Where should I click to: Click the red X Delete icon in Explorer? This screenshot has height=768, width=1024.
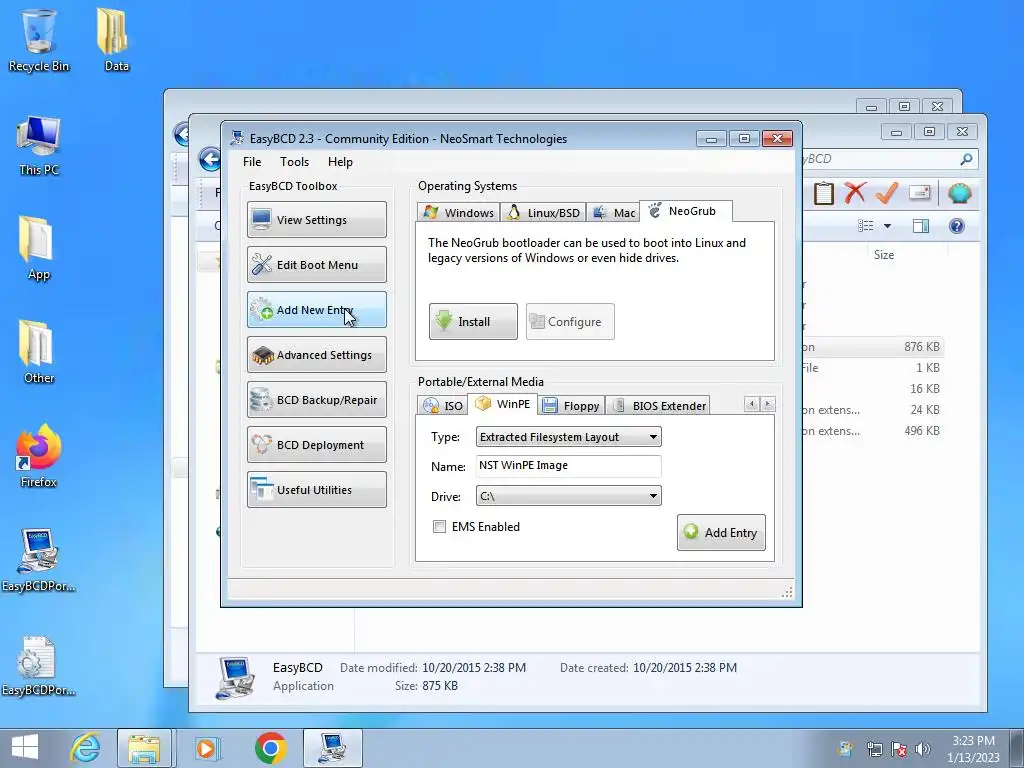854,193
